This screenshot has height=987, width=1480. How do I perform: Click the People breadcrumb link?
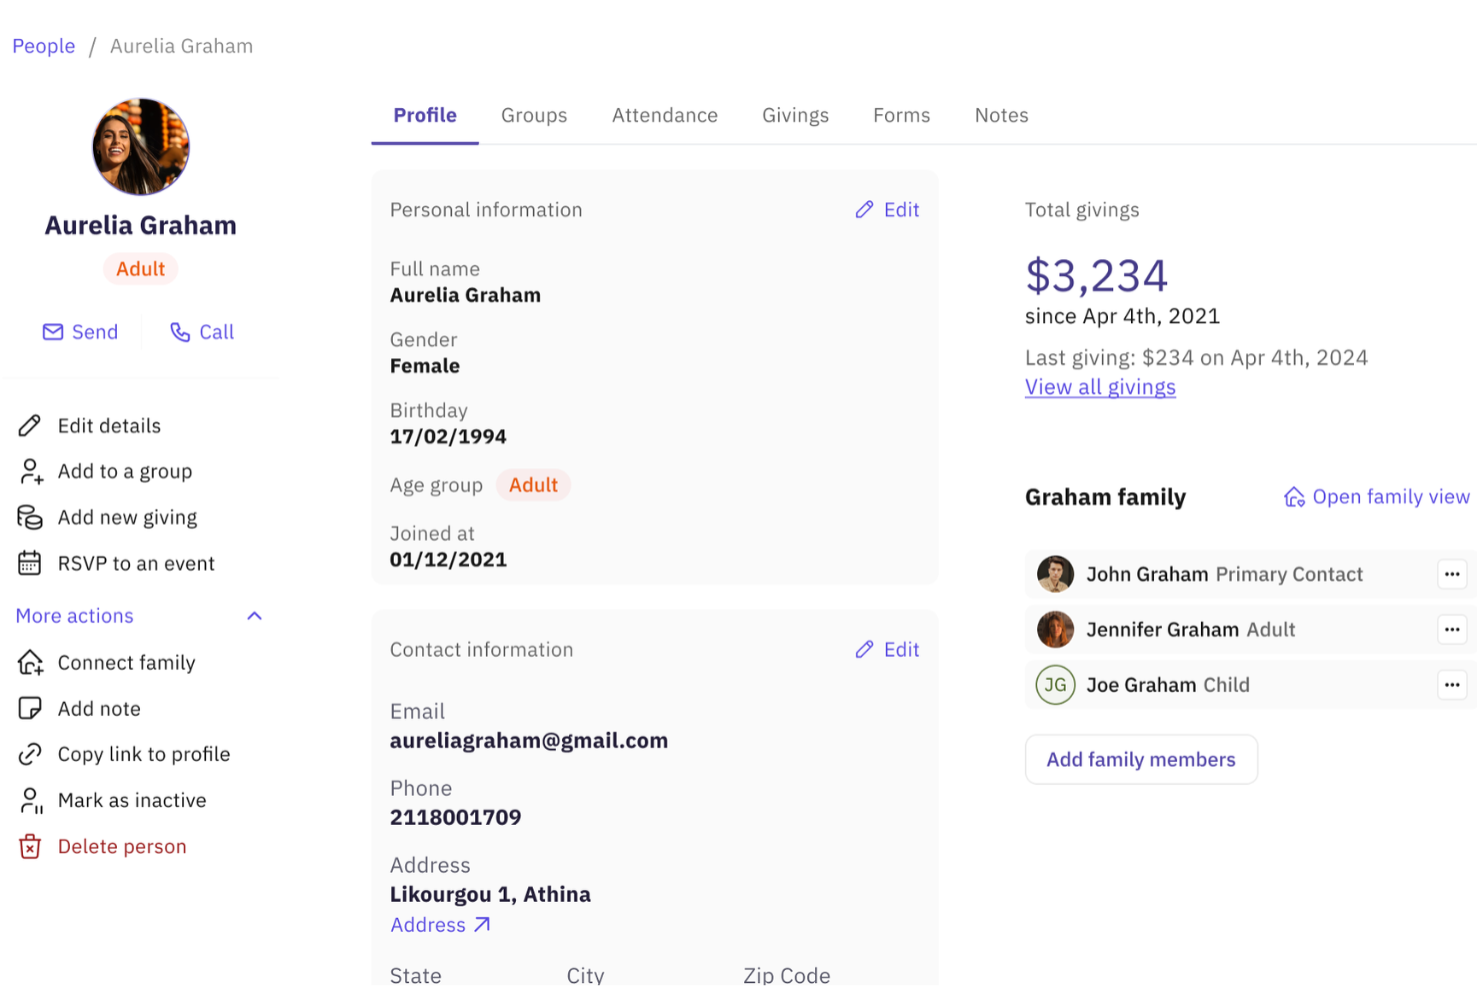pos(43,46)
